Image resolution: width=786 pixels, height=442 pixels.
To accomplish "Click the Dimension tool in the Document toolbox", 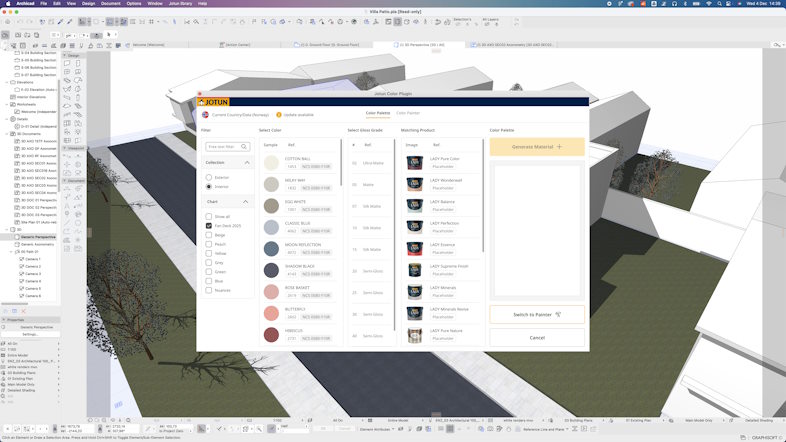I will click(x=67, y=188).
